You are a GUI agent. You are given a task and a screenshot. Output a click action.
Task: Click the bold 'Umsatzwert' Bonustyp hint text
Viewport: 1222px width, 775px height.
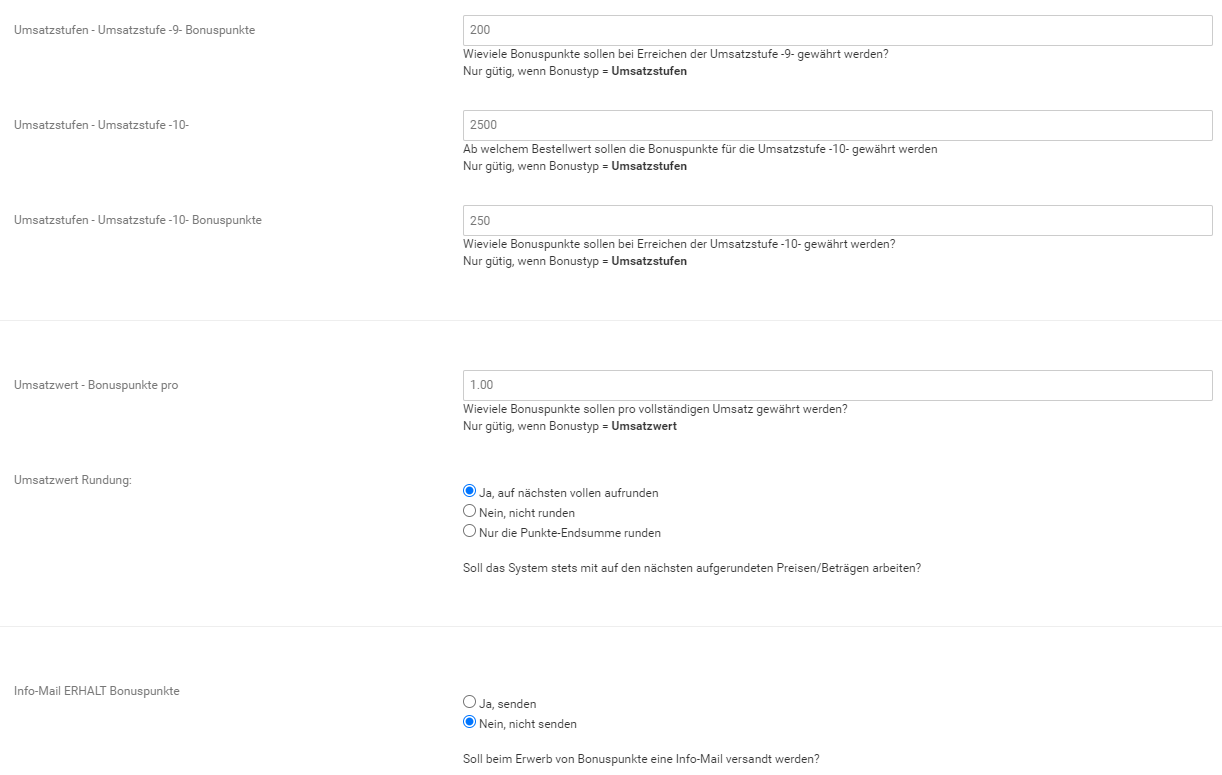click(644, 426)
